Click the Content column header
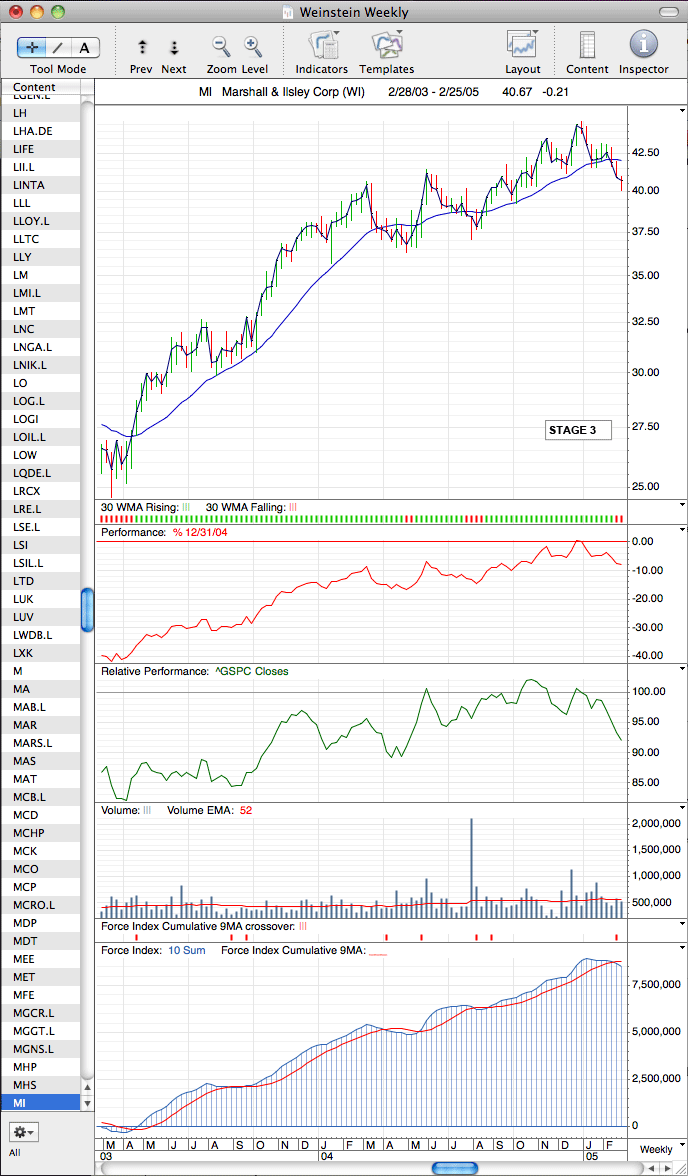Screen dimensions: 688x1176 (41, 87)
